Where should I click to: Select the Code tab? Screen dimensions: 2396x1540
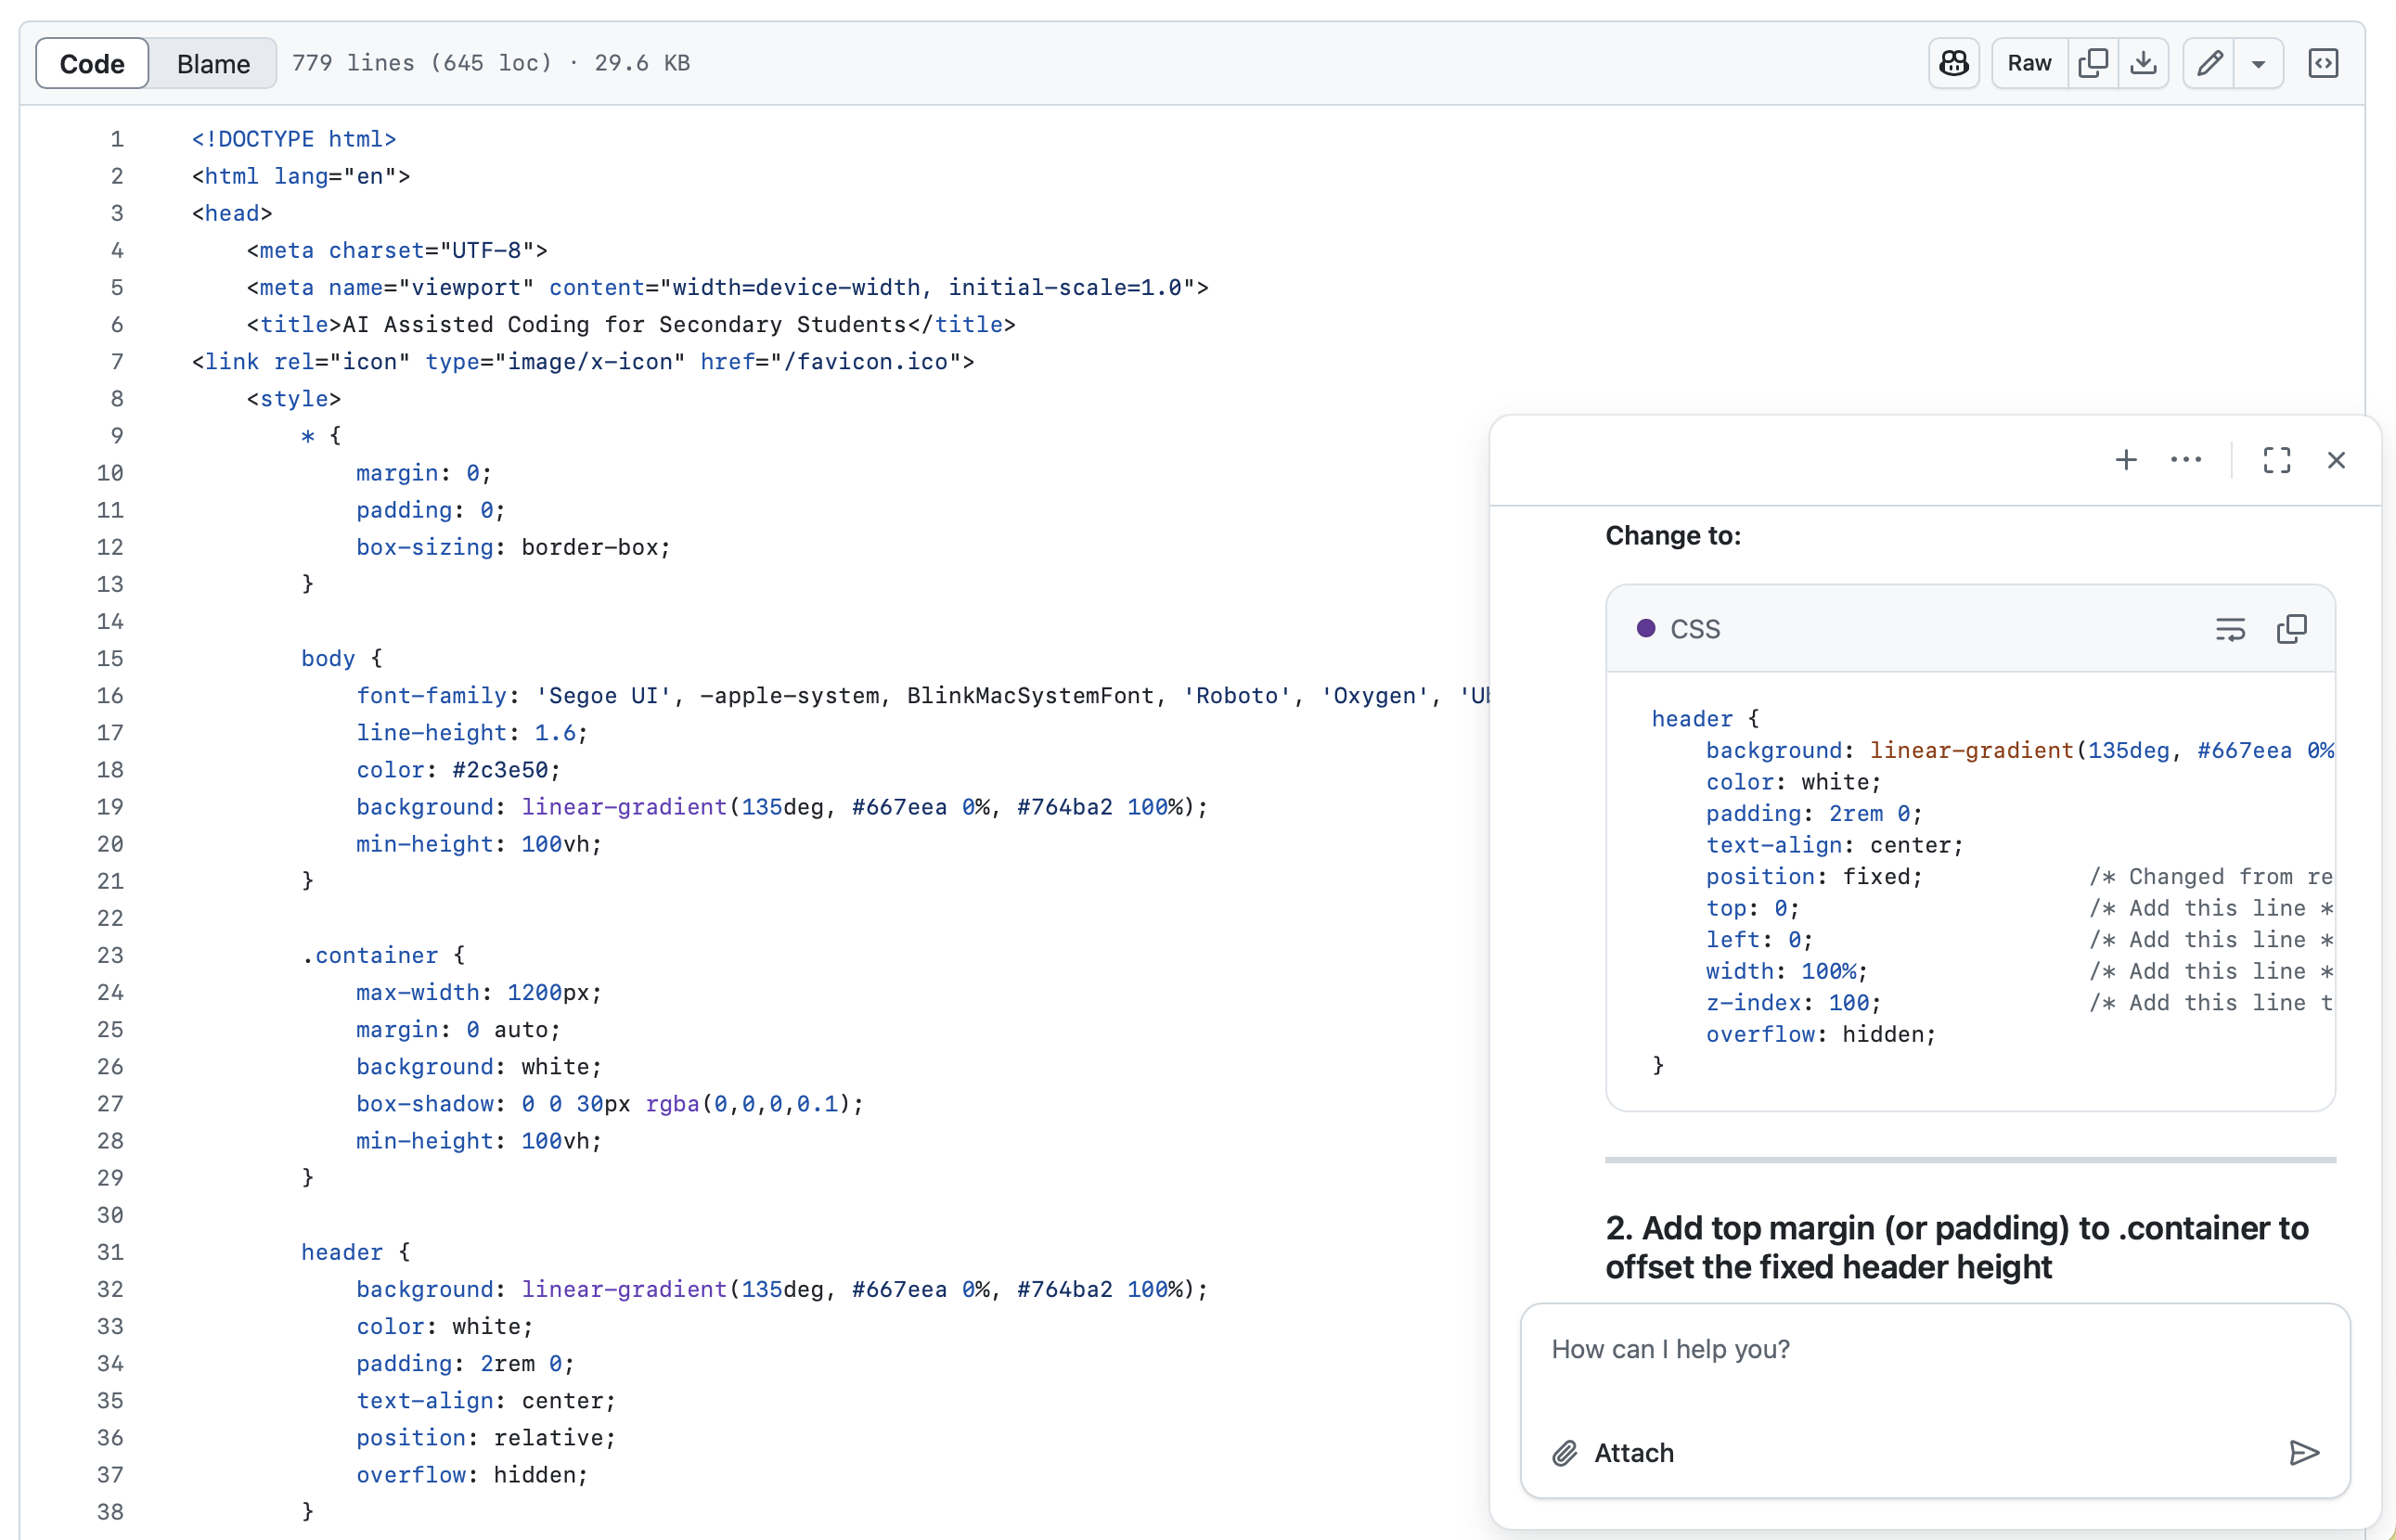click(x=92, y=63)
